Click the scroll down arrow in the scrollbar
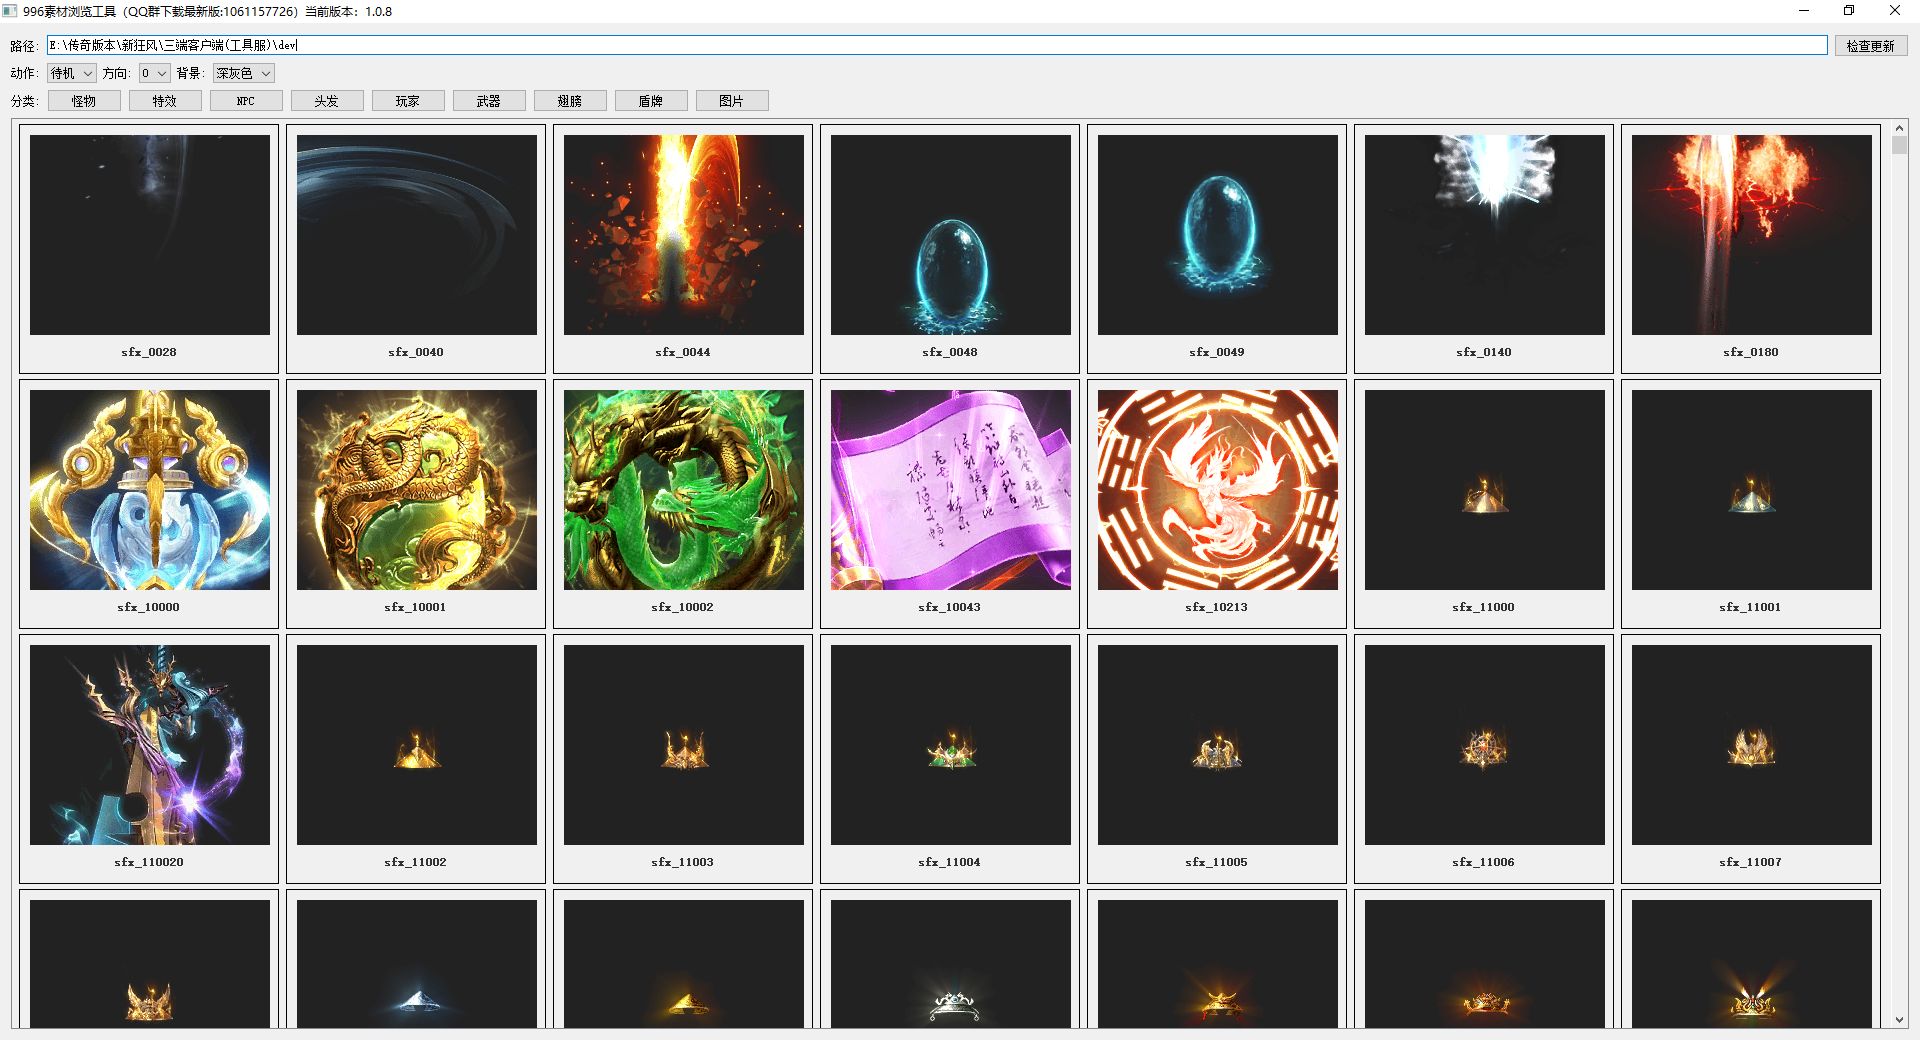 point(1899,1020)
